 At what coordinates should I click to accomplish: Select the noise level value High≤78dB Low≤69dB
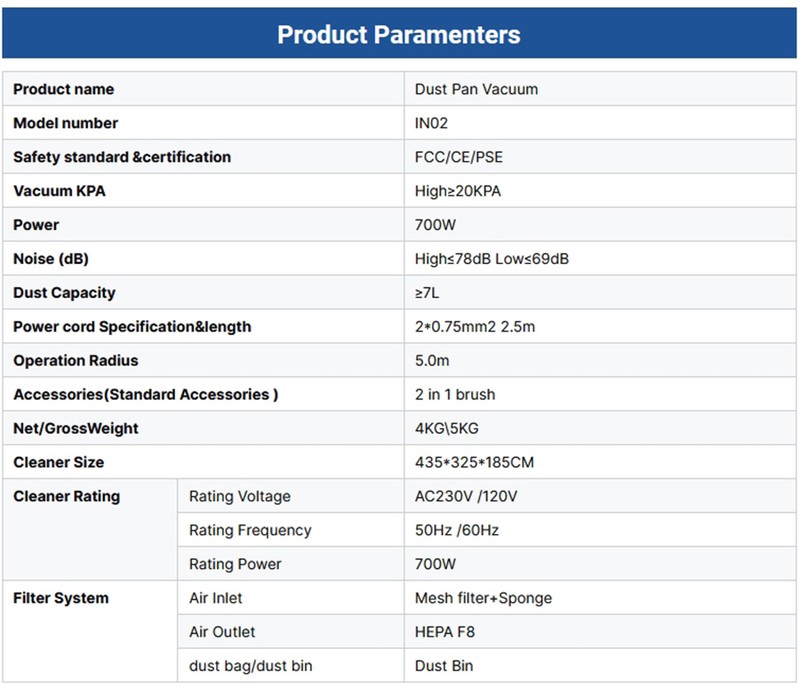pyautogui.click(x=492, y=259)
